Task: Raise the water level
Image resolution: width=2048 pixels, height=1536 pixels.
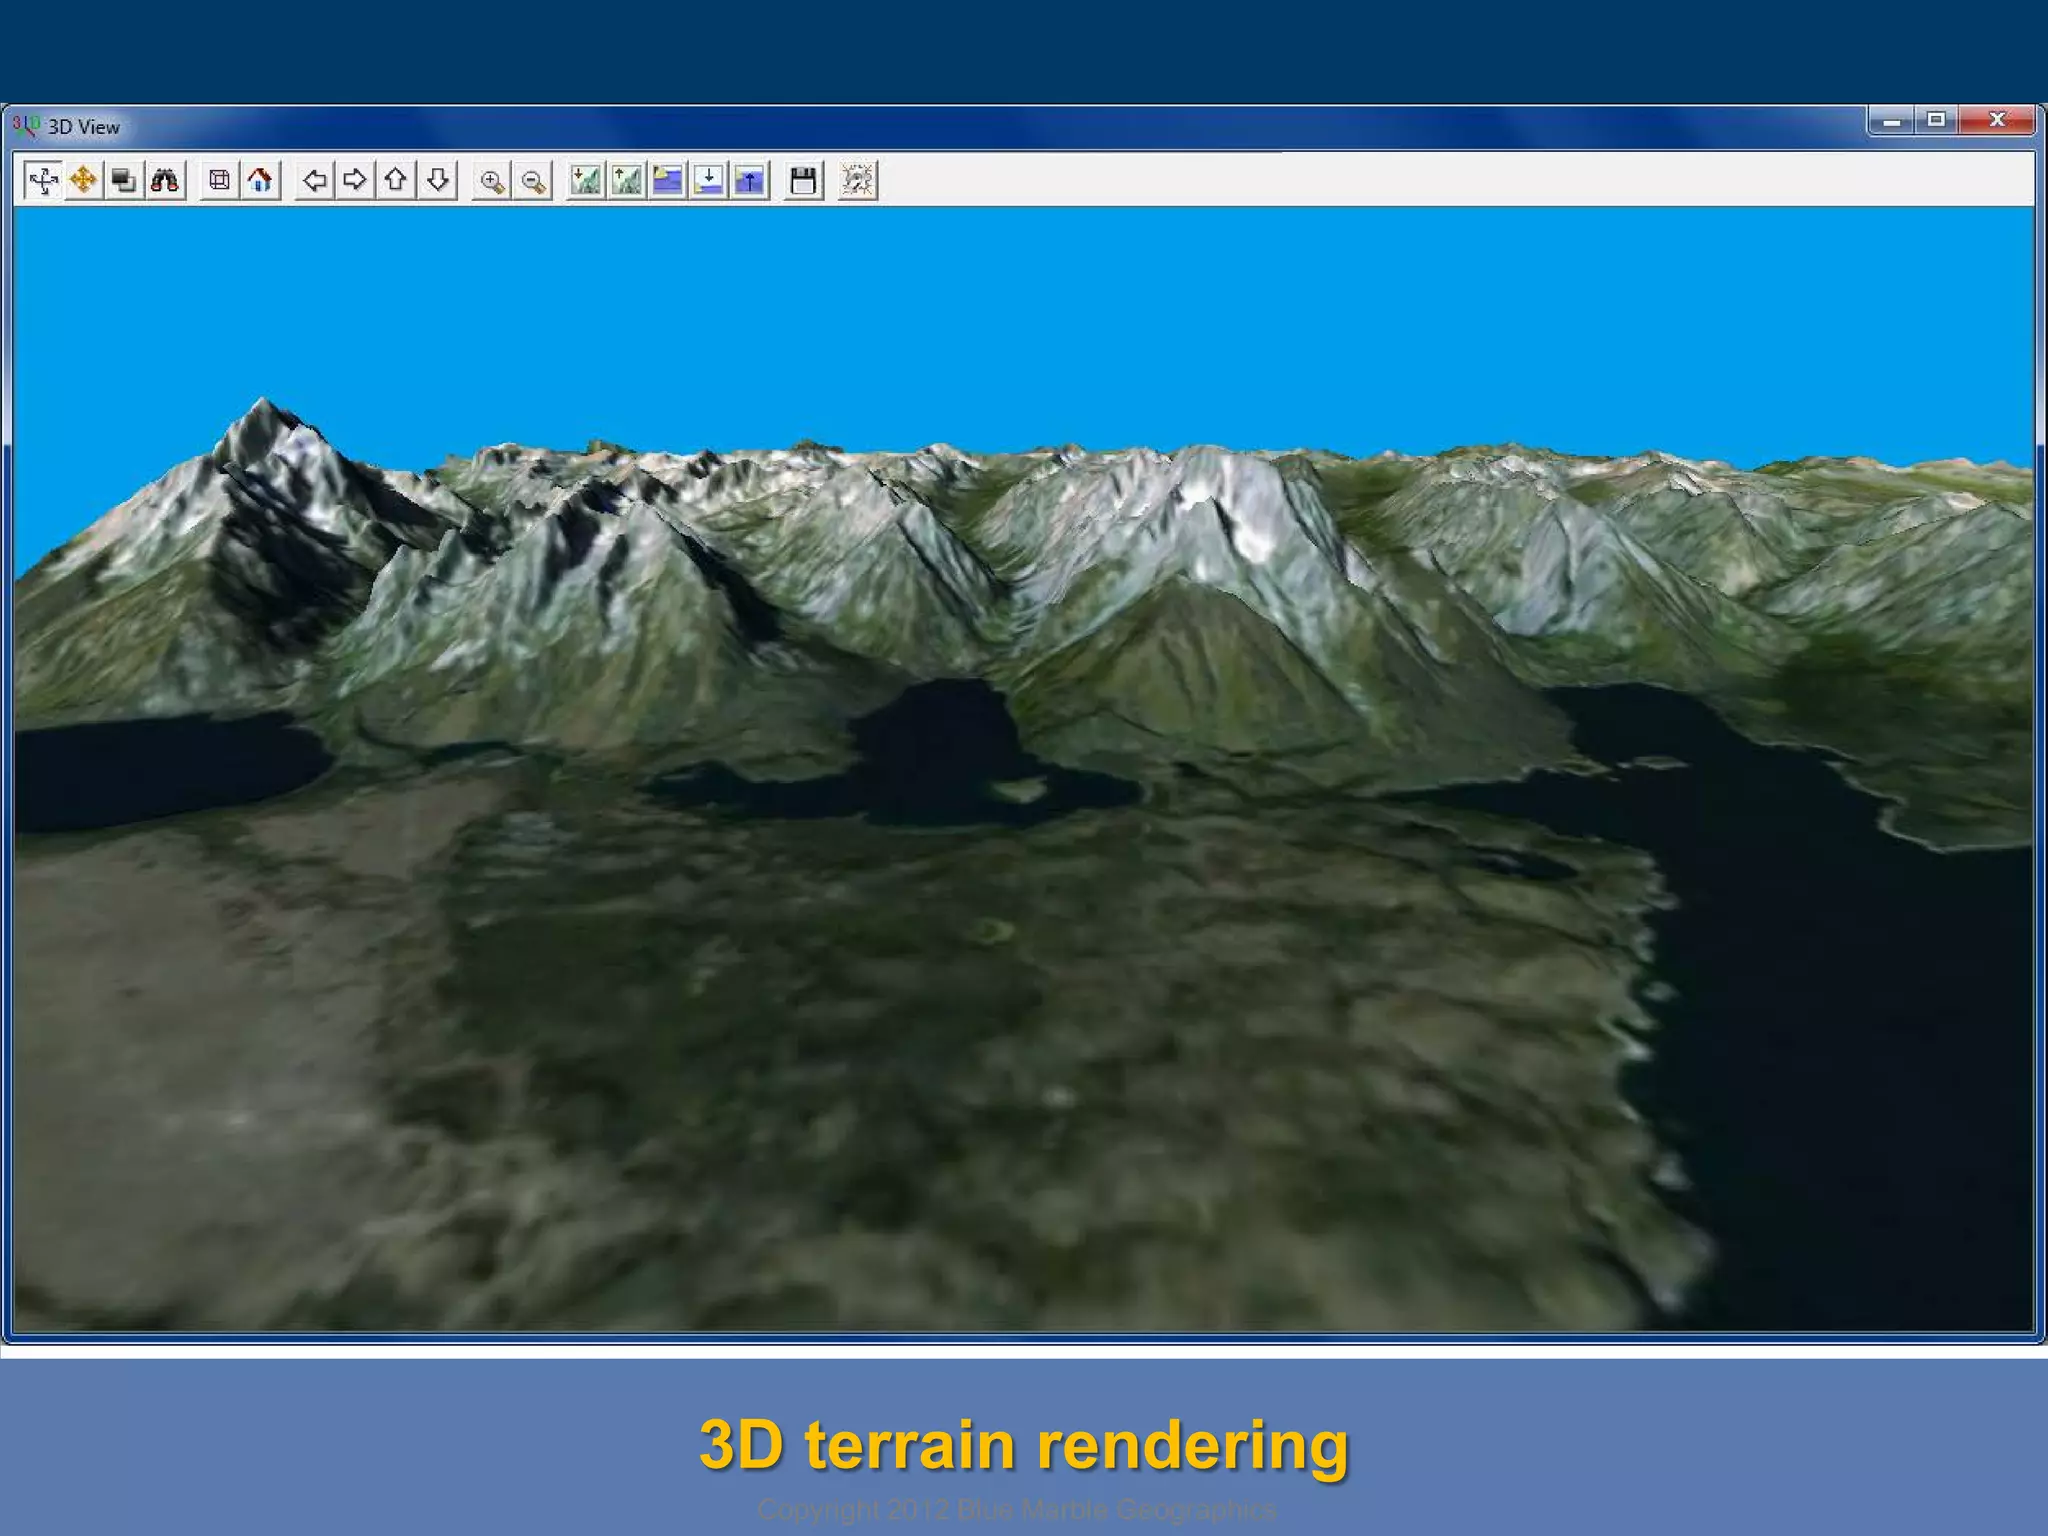Action: pyautogui.click(x=749, y=180)
